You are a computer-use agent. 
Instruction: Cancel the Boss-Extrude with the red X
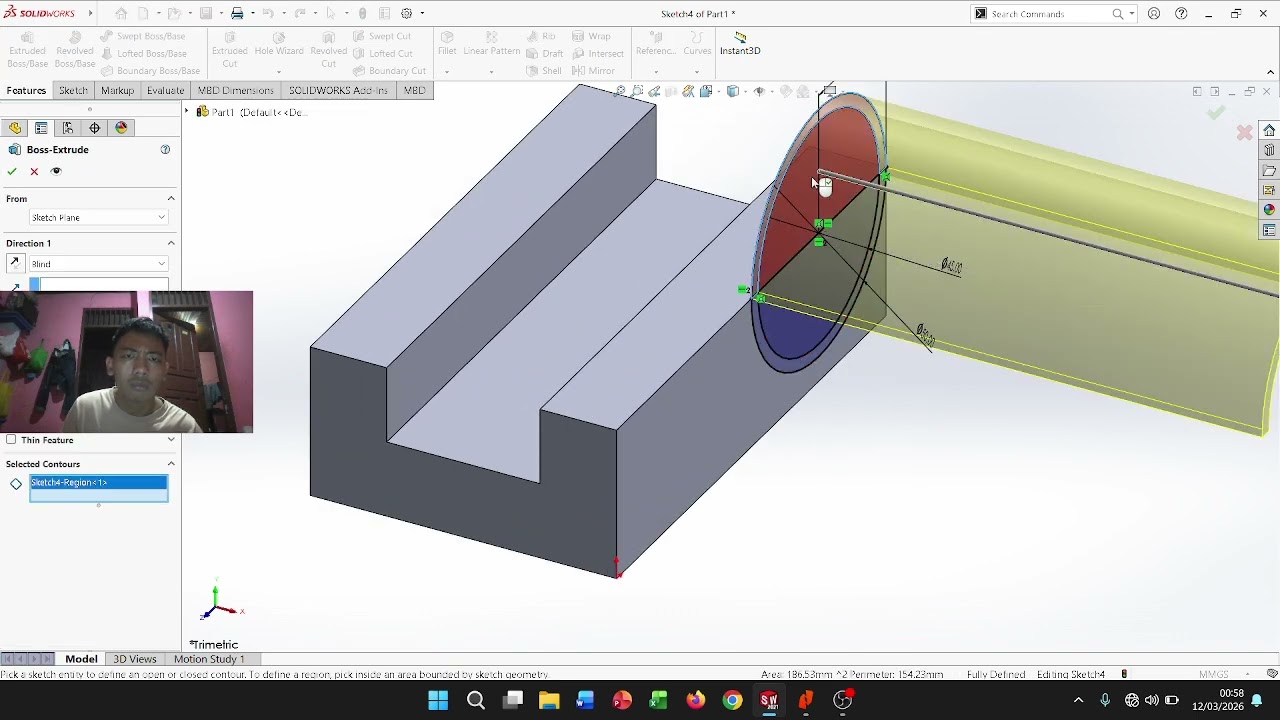click(34, 171)
